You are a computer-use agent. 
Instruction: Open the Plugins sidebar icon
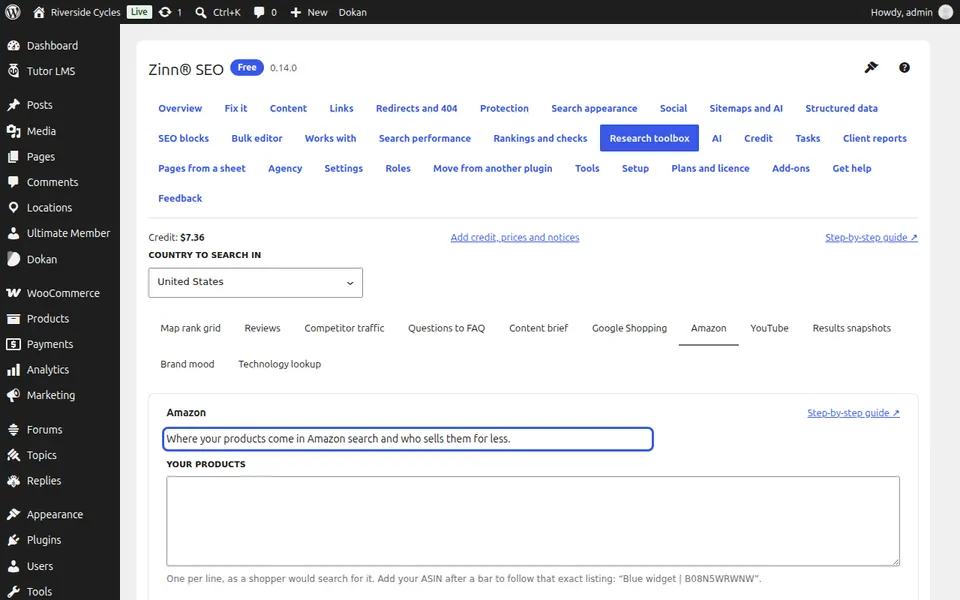[x=13, y=540]
